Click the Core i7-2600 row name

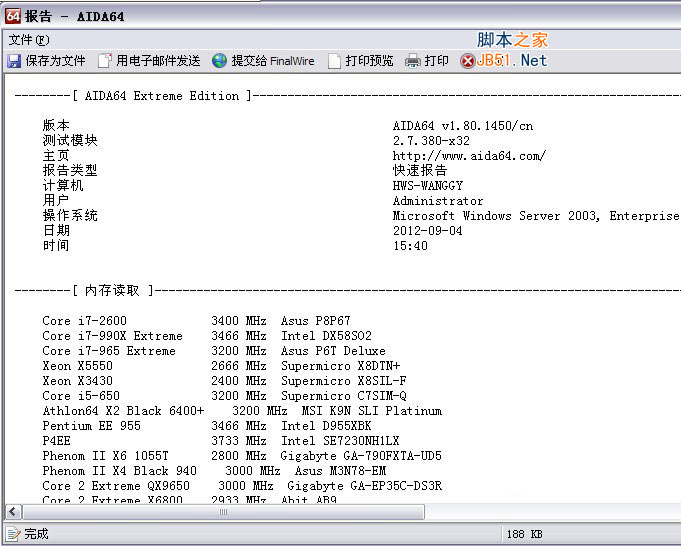pos(84,321)
